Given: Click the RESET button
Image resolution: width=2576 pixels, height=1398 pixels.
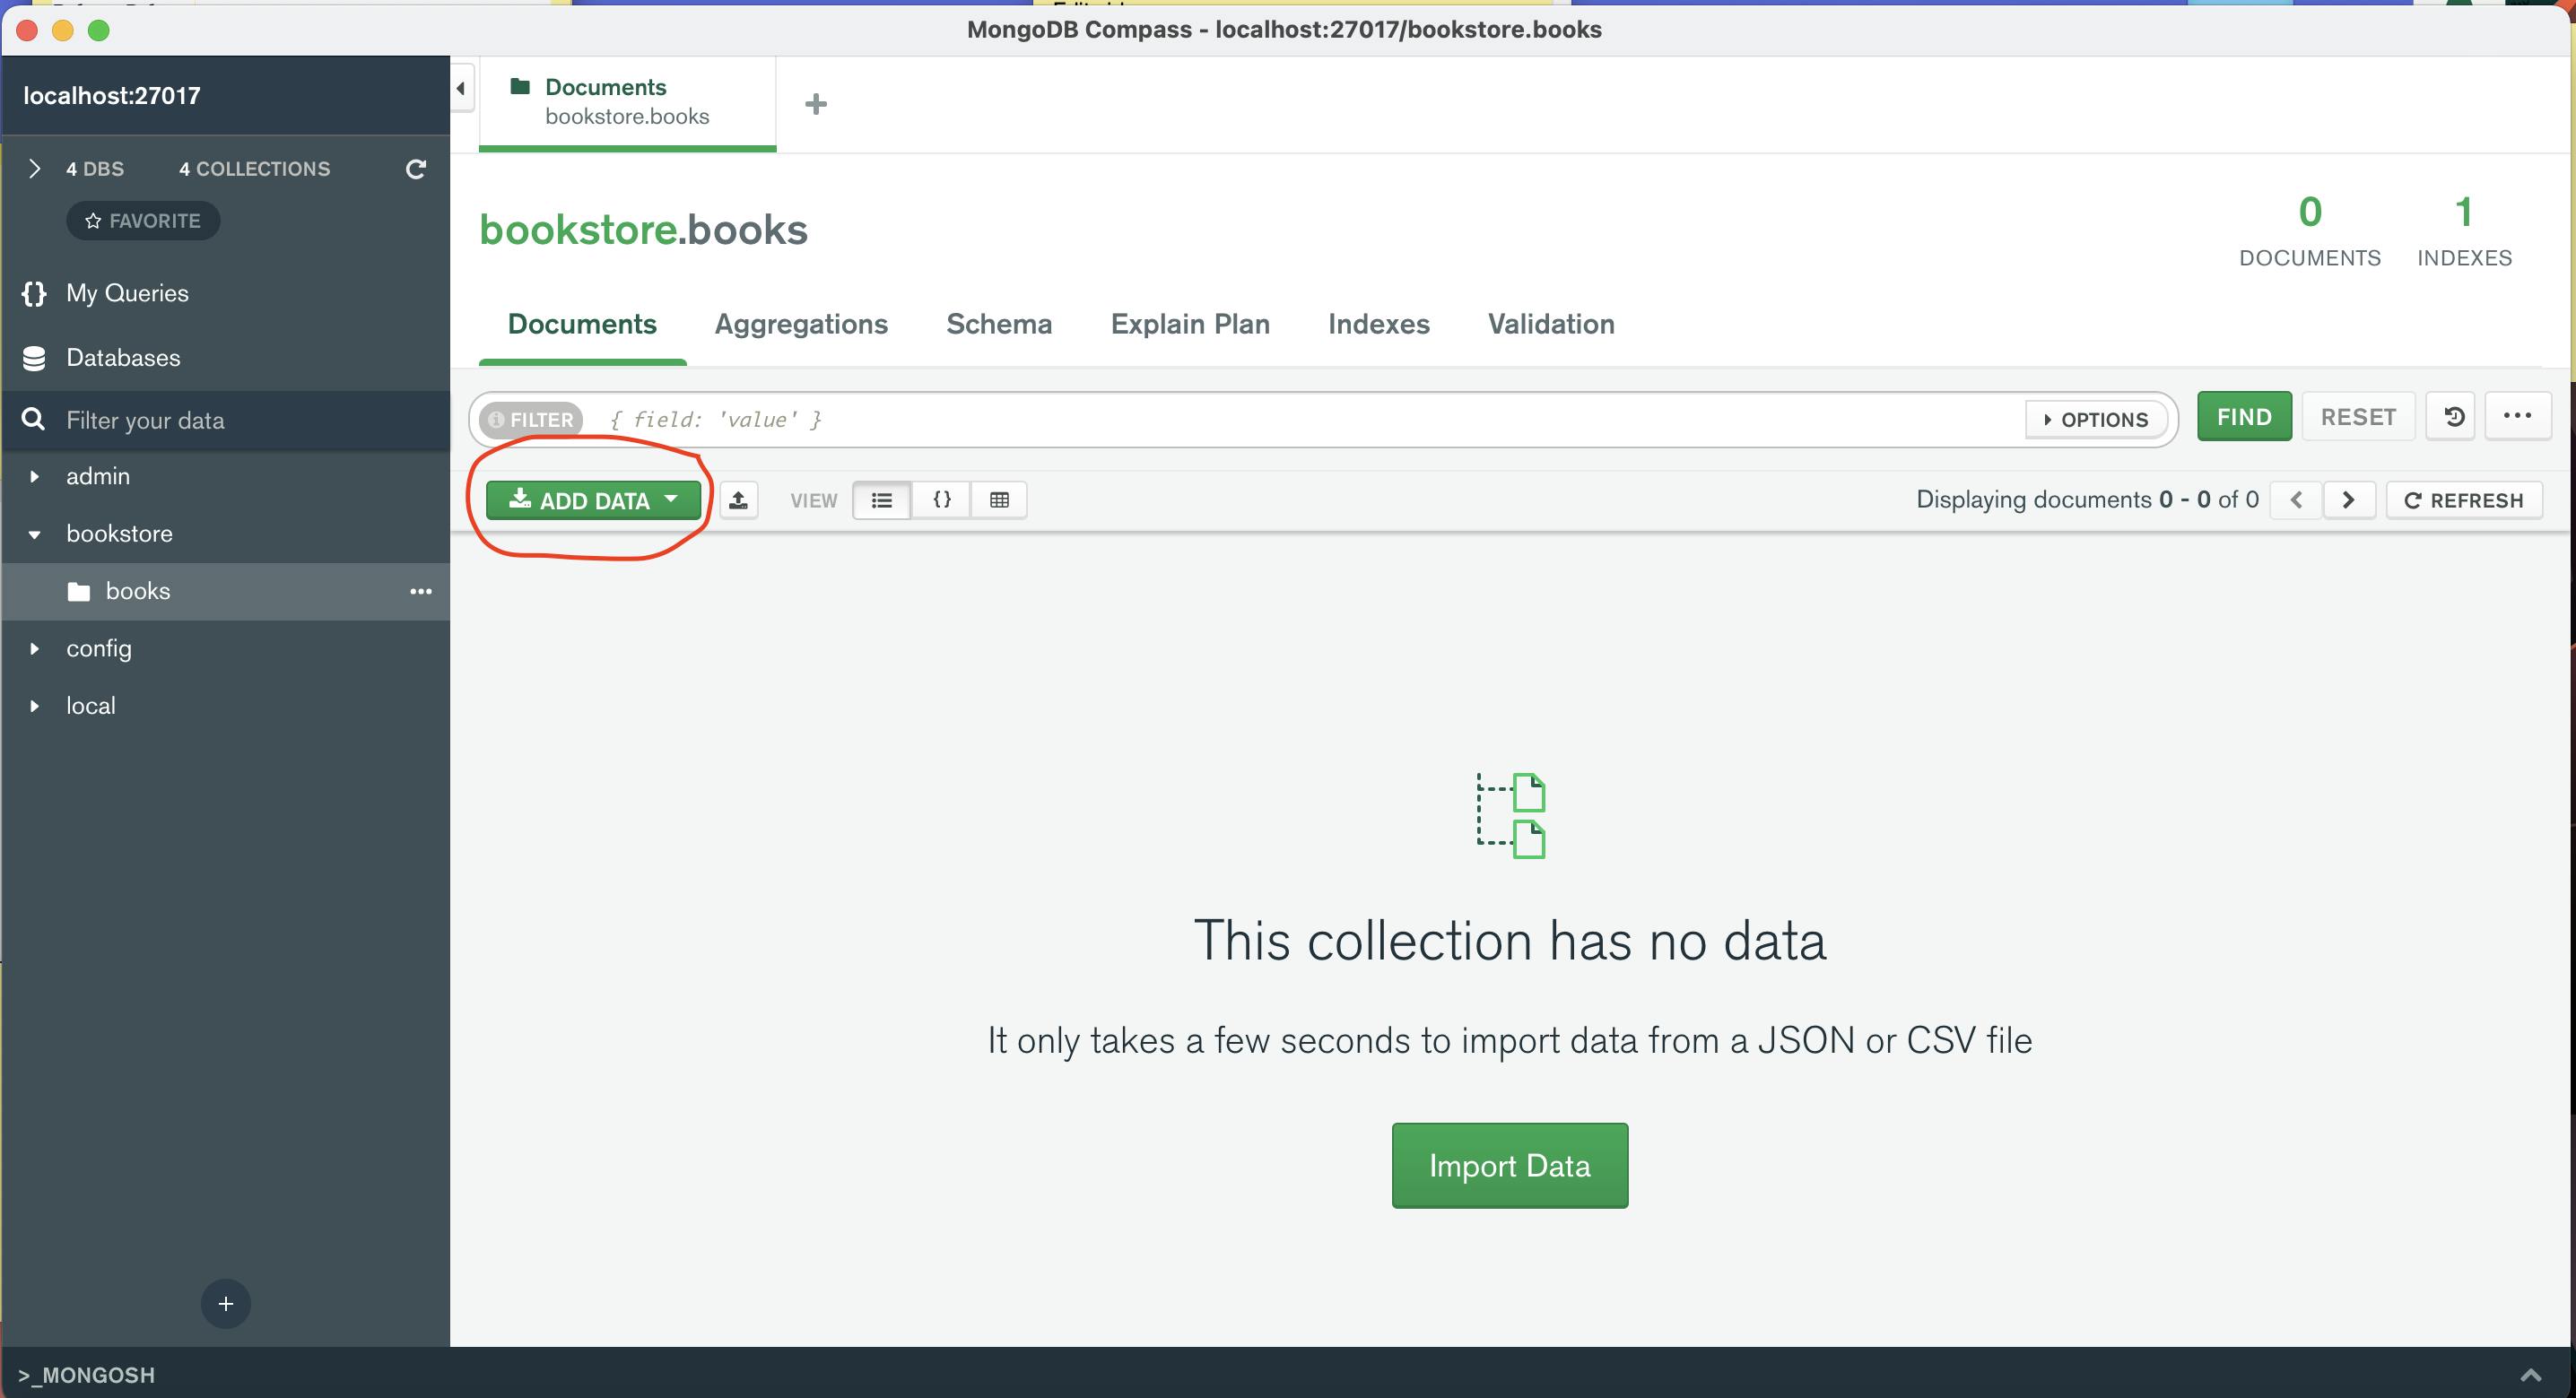Looking at the screenshot, I should [x=2358, y=417].
